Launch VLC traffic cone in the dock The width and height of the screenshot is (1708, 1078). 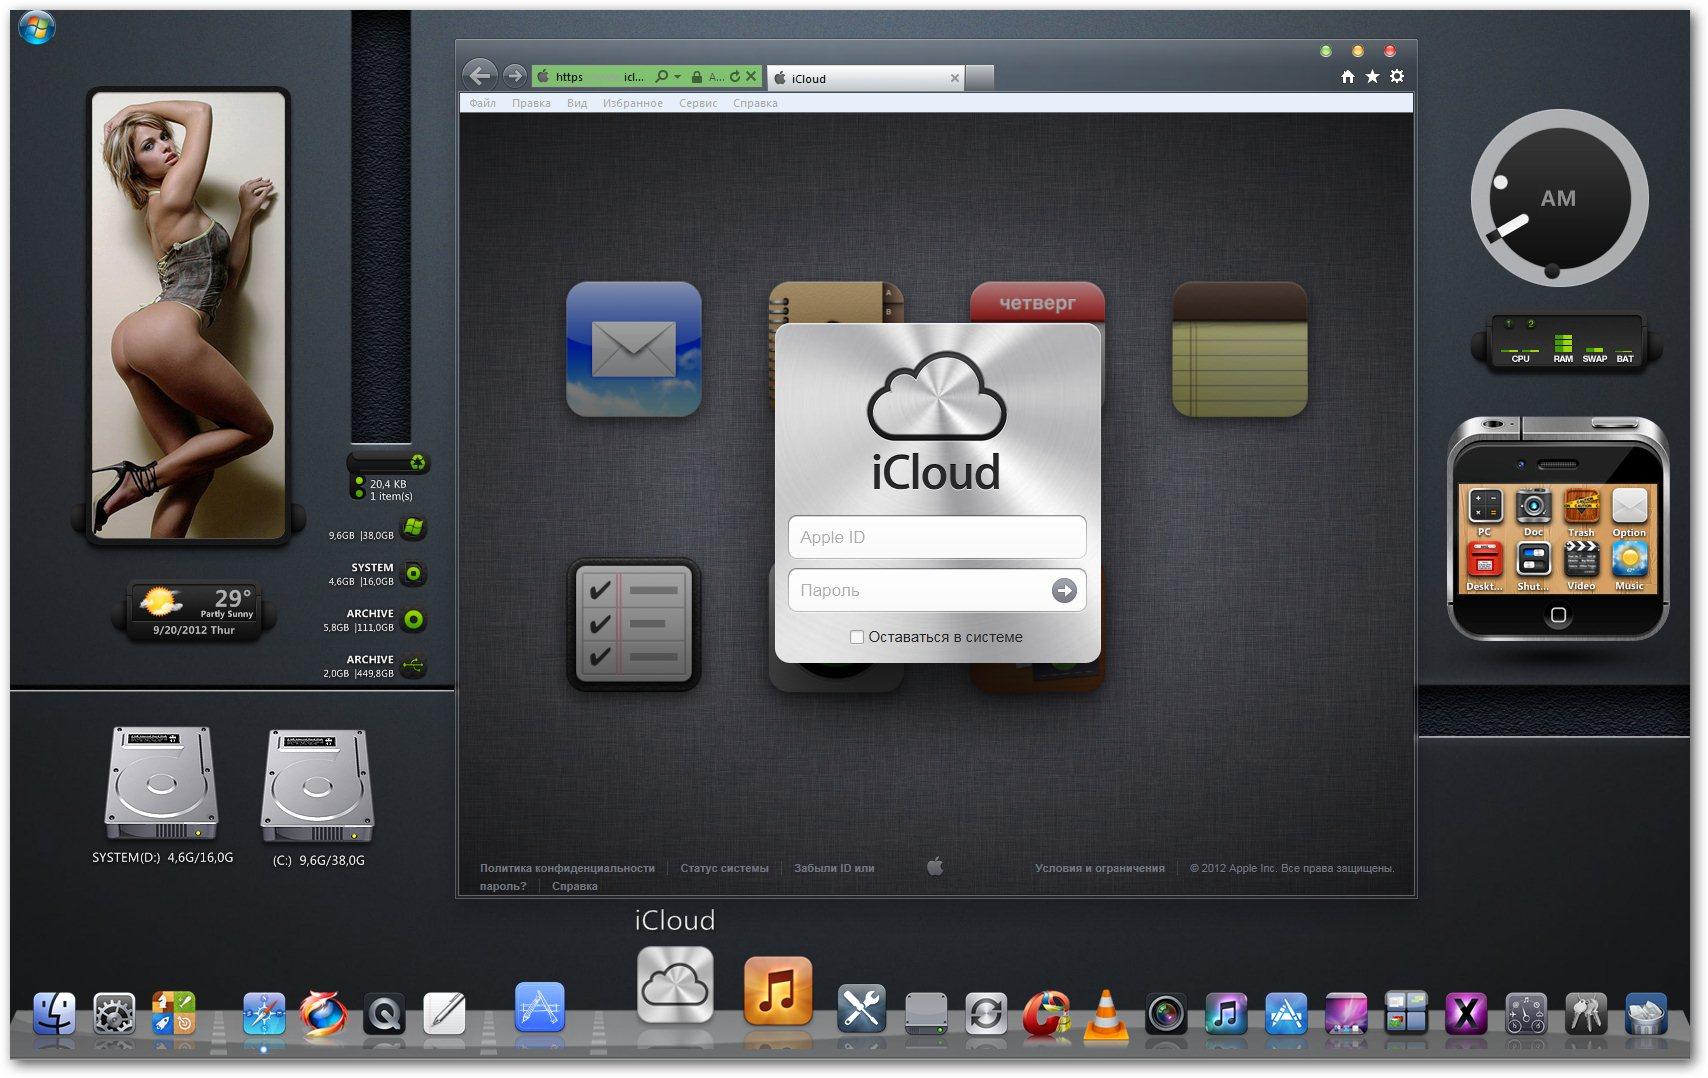pyautogui.click(x=1105, y=1014)
